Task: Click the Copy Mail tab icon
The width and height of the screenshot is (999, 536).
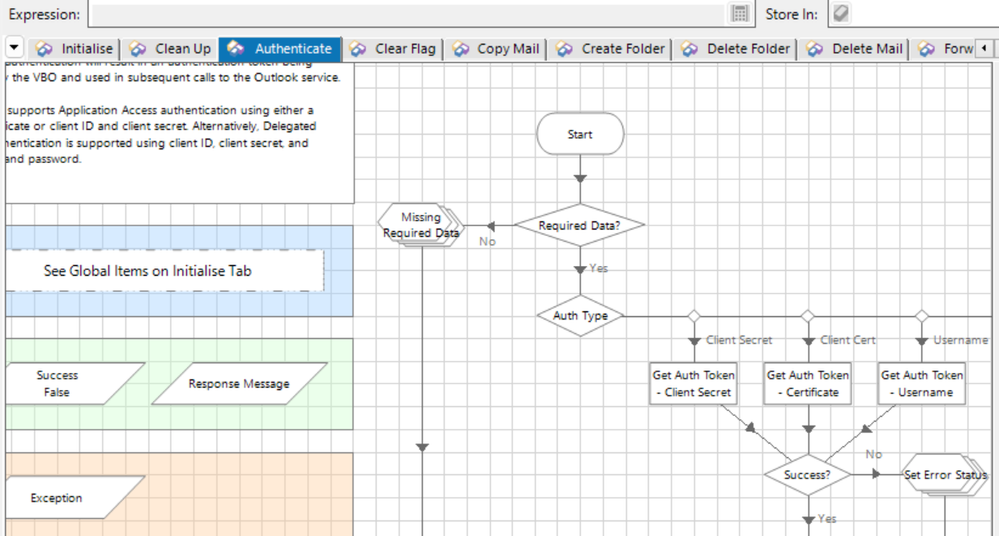Action: coord(460,49)
